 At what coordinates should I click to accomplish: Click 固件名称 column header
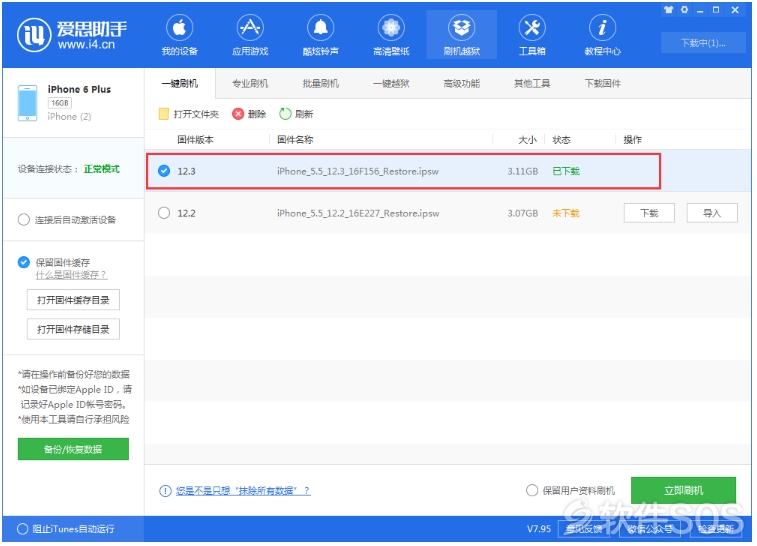[x=295, y=140]
